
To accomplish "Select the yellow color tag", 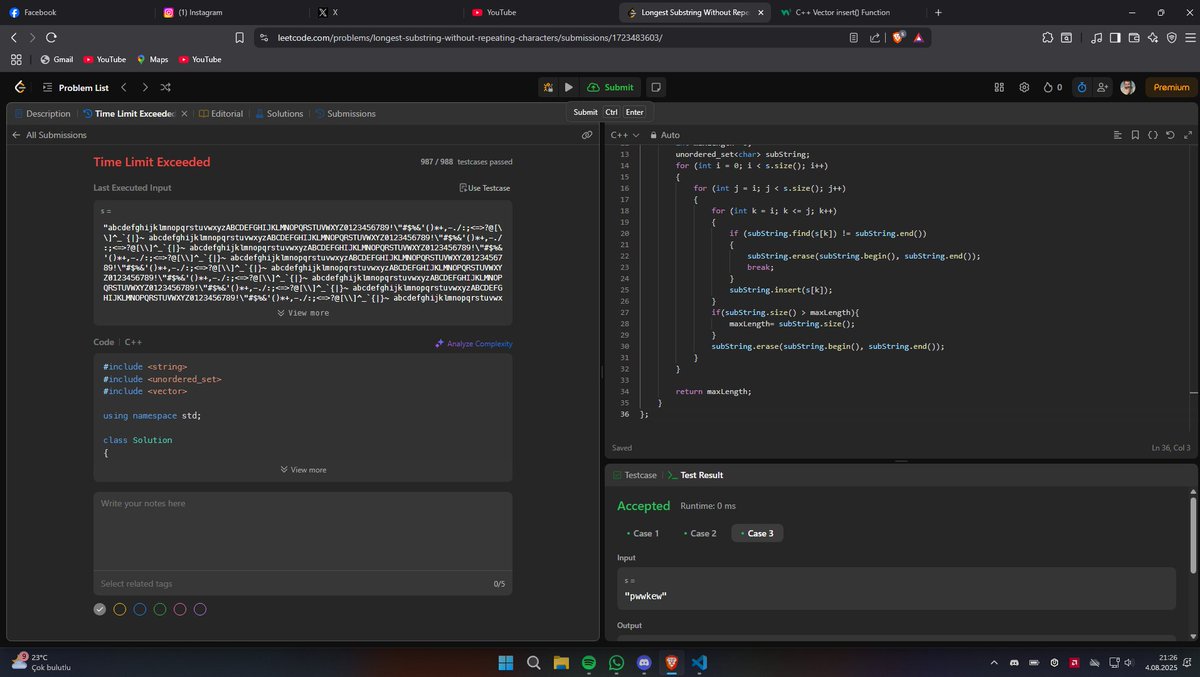I will (x=120, y=609).
